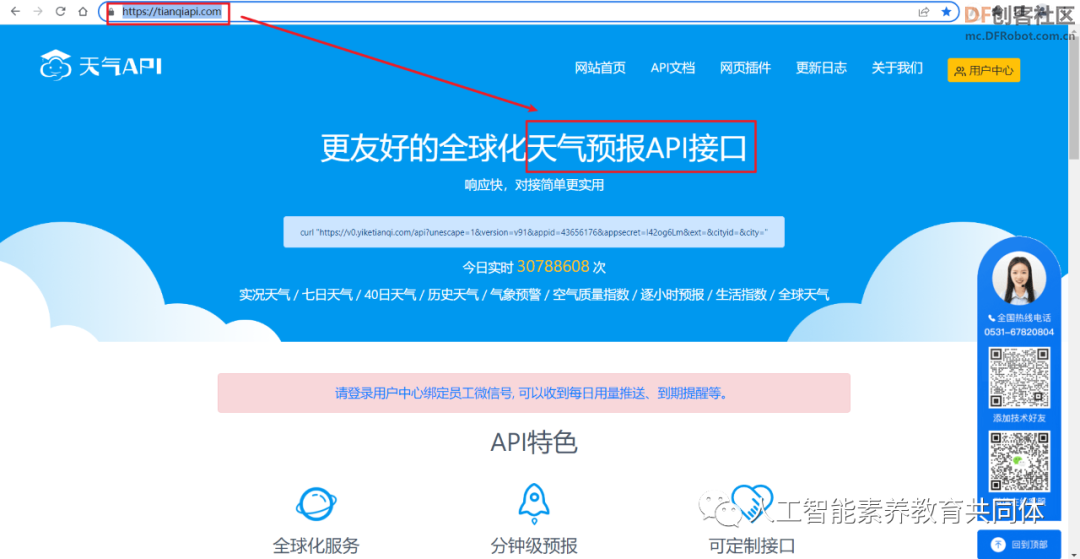Viewport: 1080px width, 559px height.
Task: Click the address bar URL tianqiapi.com
Action: (172, 12)
